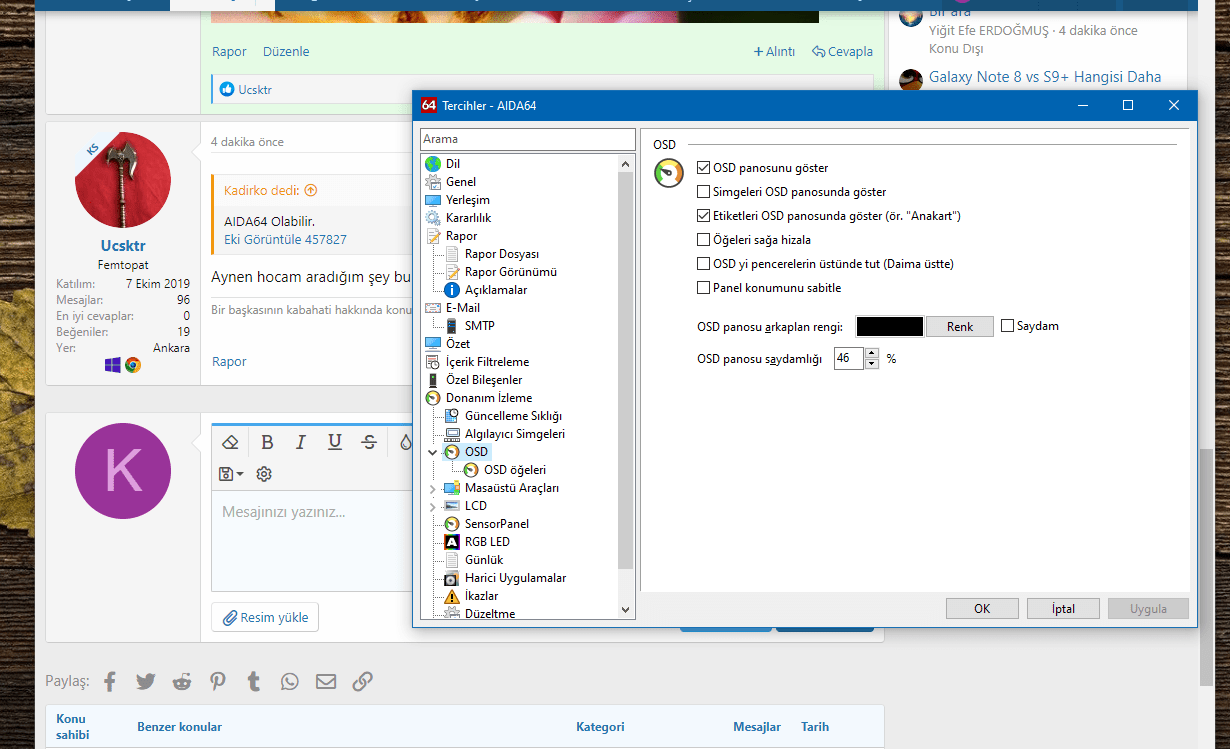Select Açıklamalar in the tree

pyautogui.click(x=496, y=290)
